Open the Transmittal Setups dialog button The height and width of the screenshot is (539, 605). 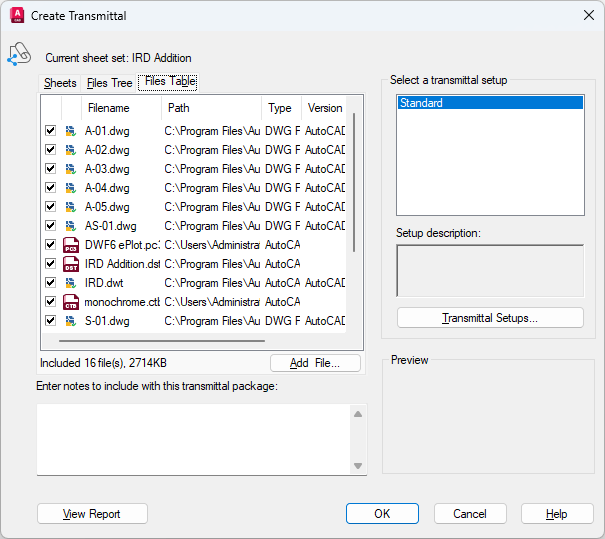(490, 318)
